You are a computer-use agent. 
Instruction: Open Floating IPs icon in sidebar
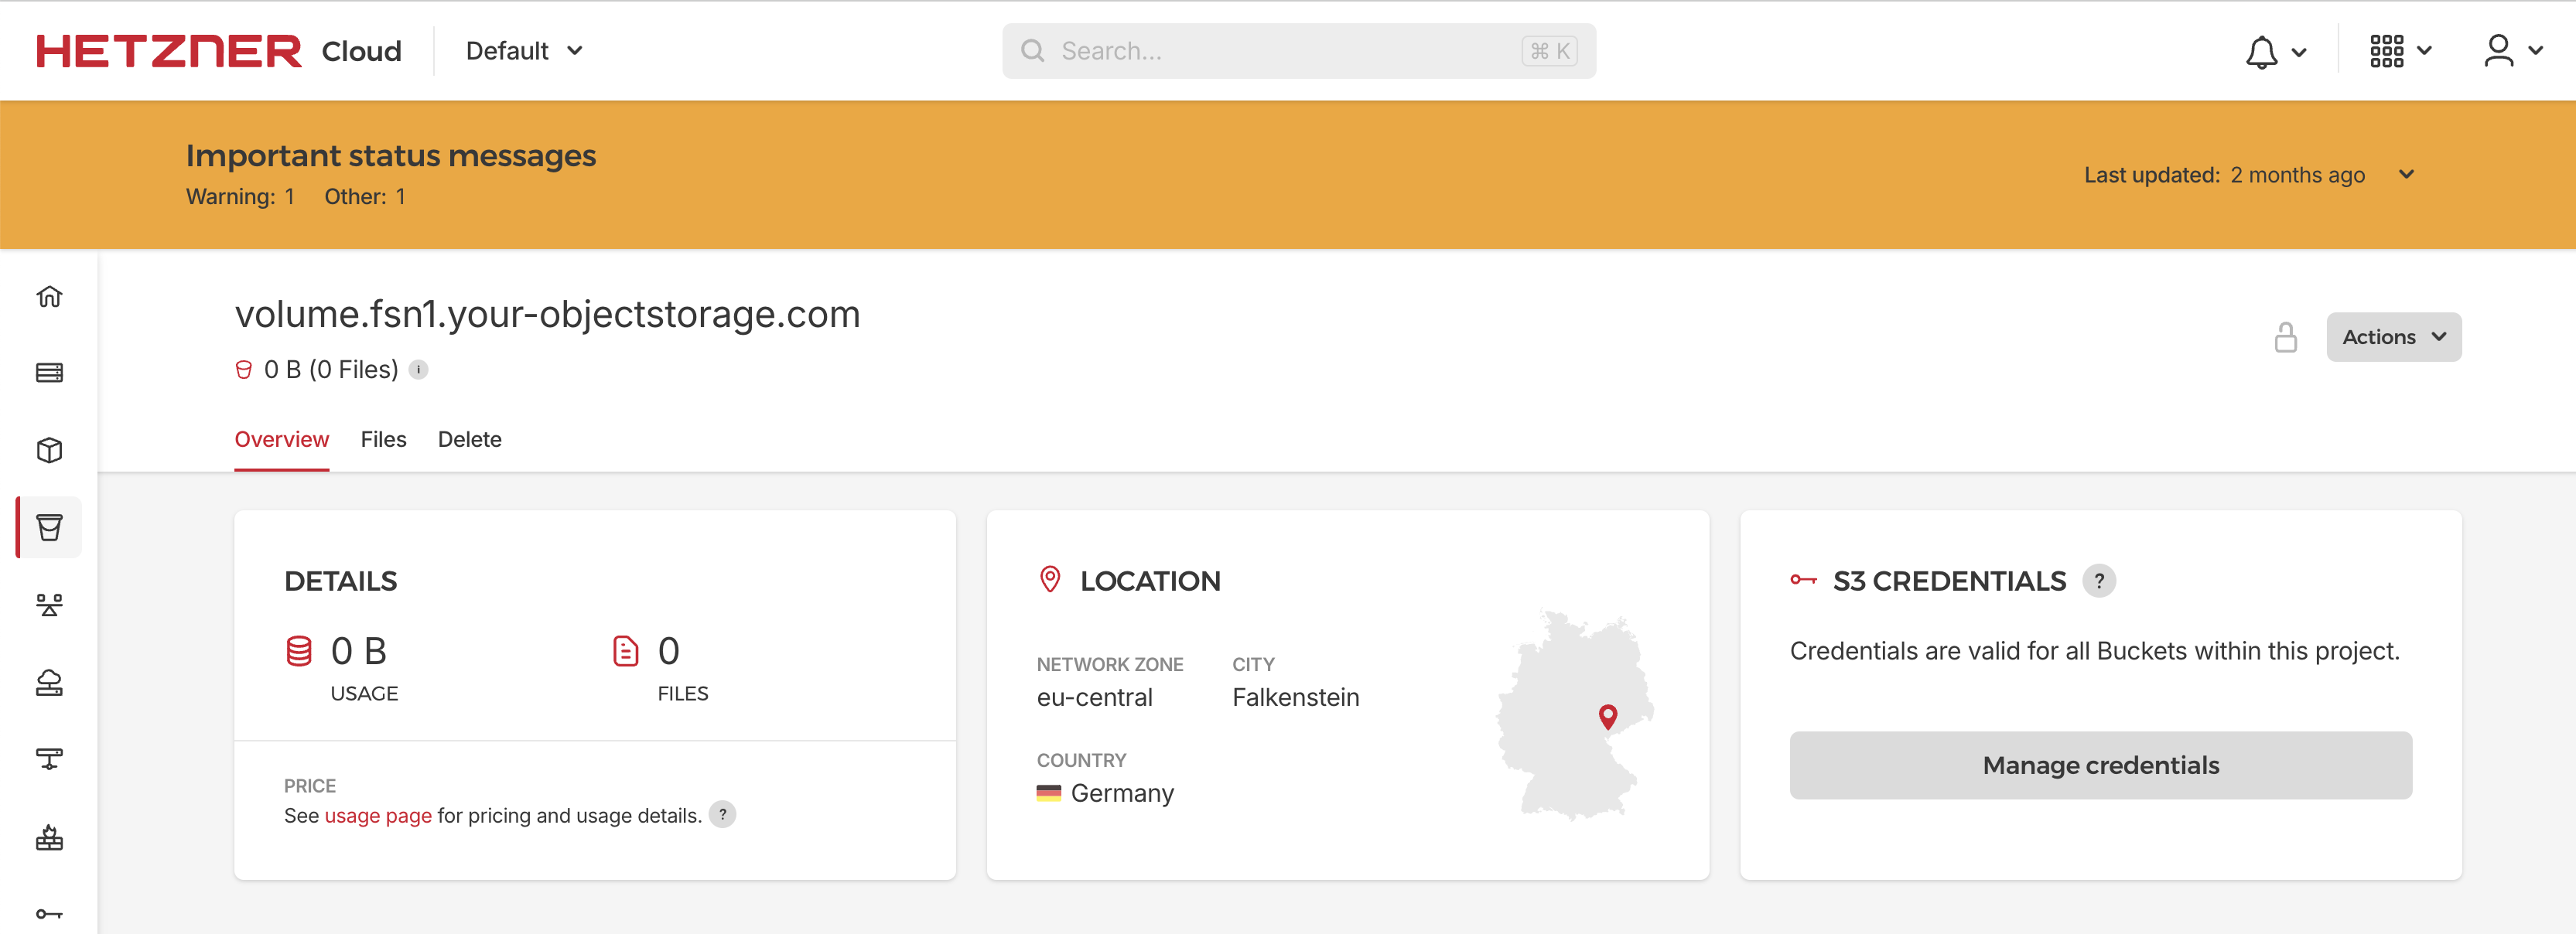point(49,682)
